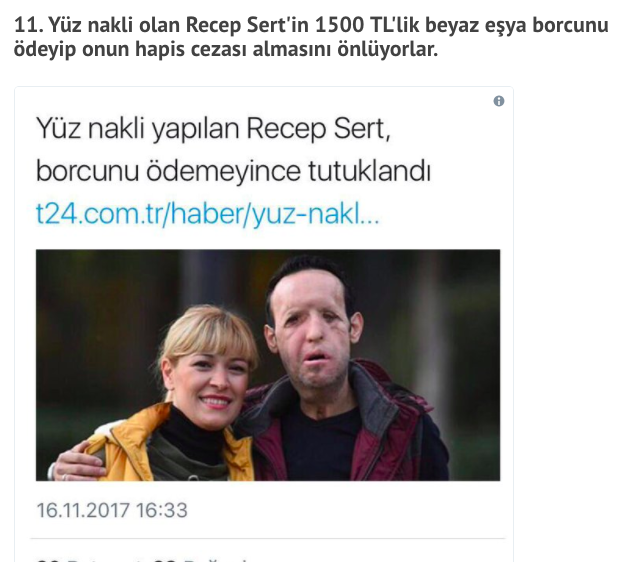Click 'beyaz eşya borcunu' in heading
Screen dimensions: 626x562
[x=517, y=25]
